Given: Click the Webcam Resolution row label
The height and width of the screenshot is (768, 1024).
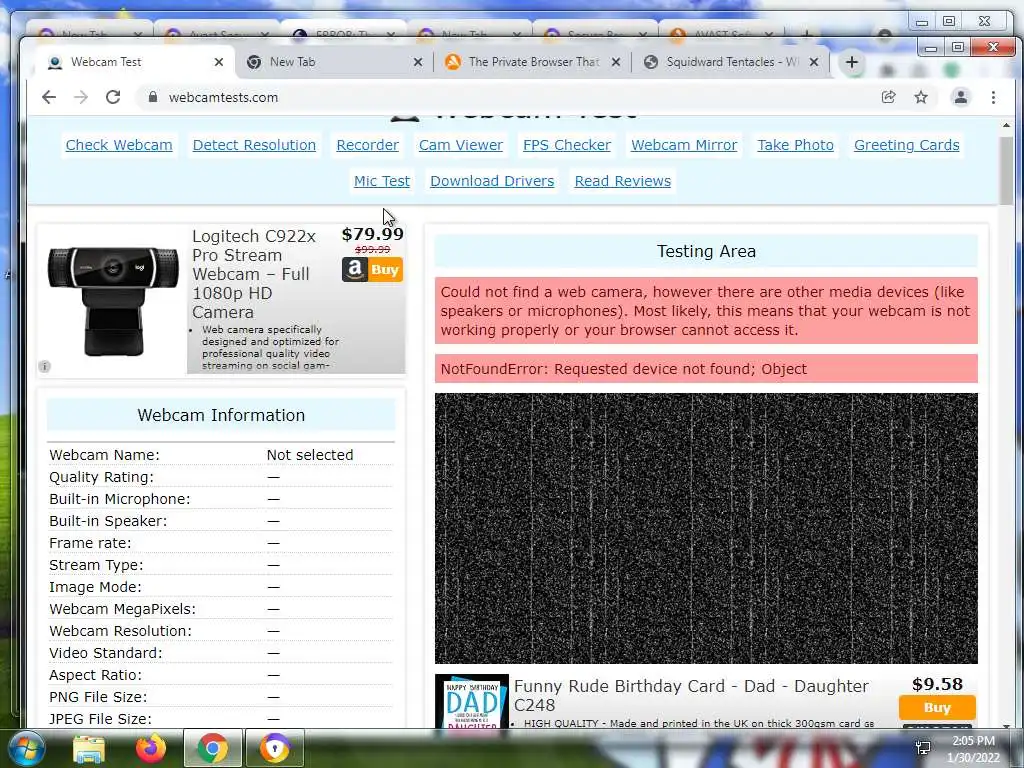Looking at the screenshot, I should coord(120,632).
